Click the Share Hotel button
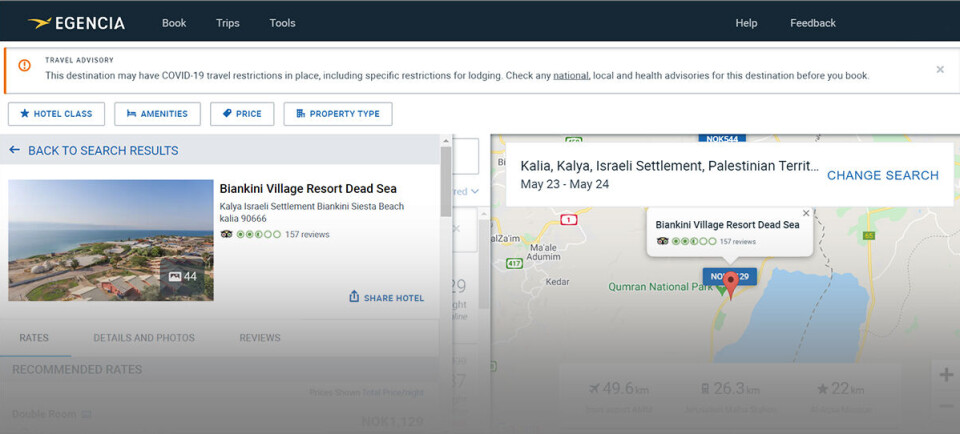 (x=386, y=298)
